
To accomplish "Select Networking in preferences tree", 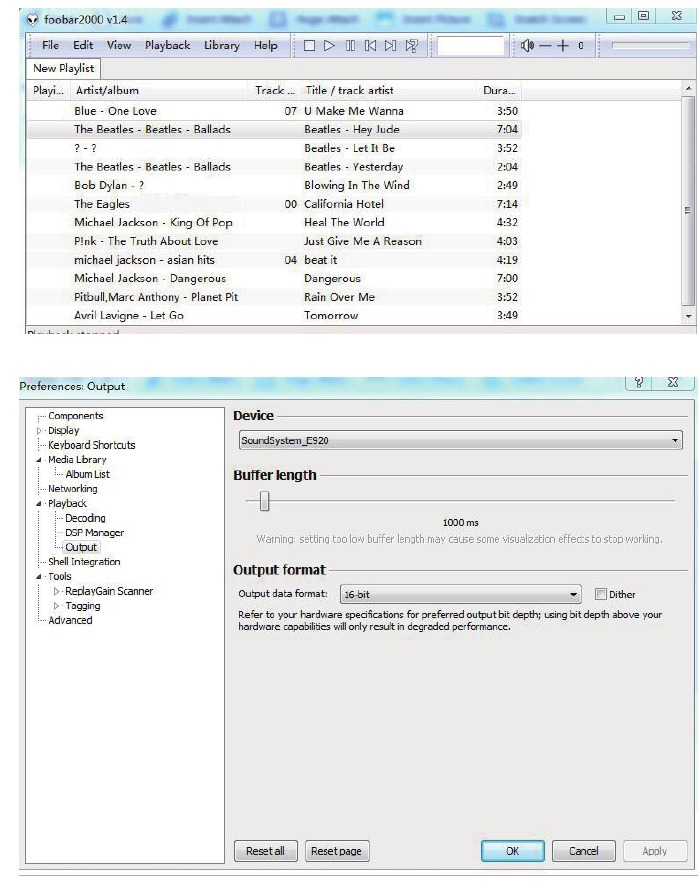I will point(72,489).
